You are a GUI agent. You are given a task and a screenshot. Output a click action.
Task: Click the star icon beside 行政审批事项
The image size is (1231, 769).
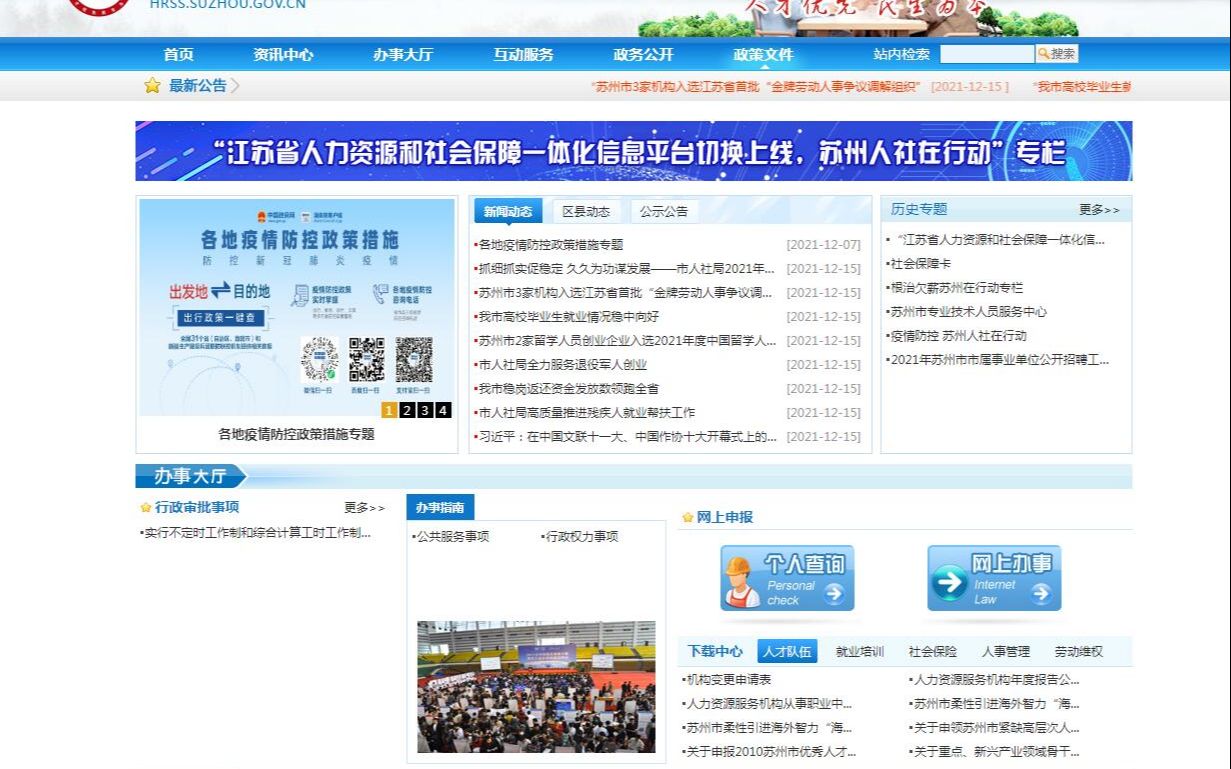click(x=145, y=508)
